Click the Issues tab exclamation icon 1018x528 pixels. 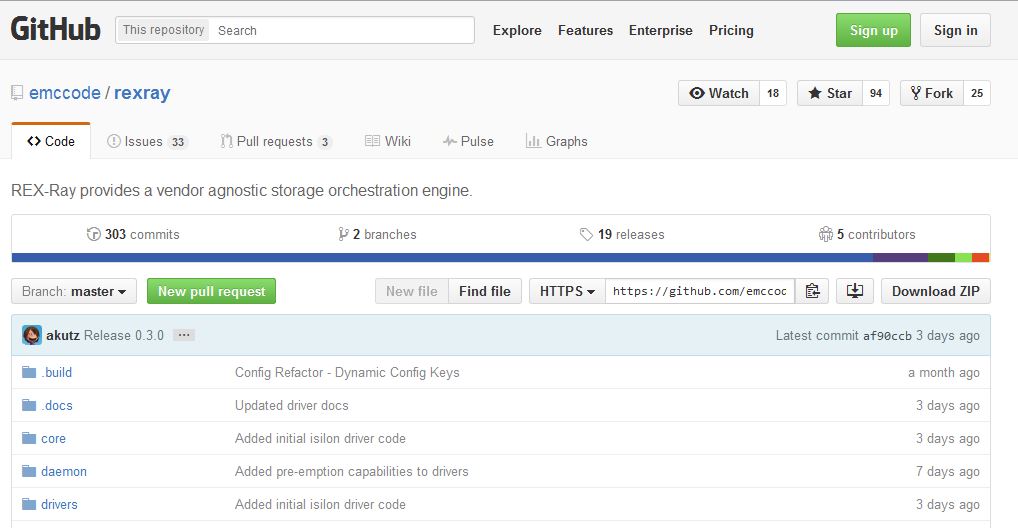pyautogui.click(x=114, y=141)
